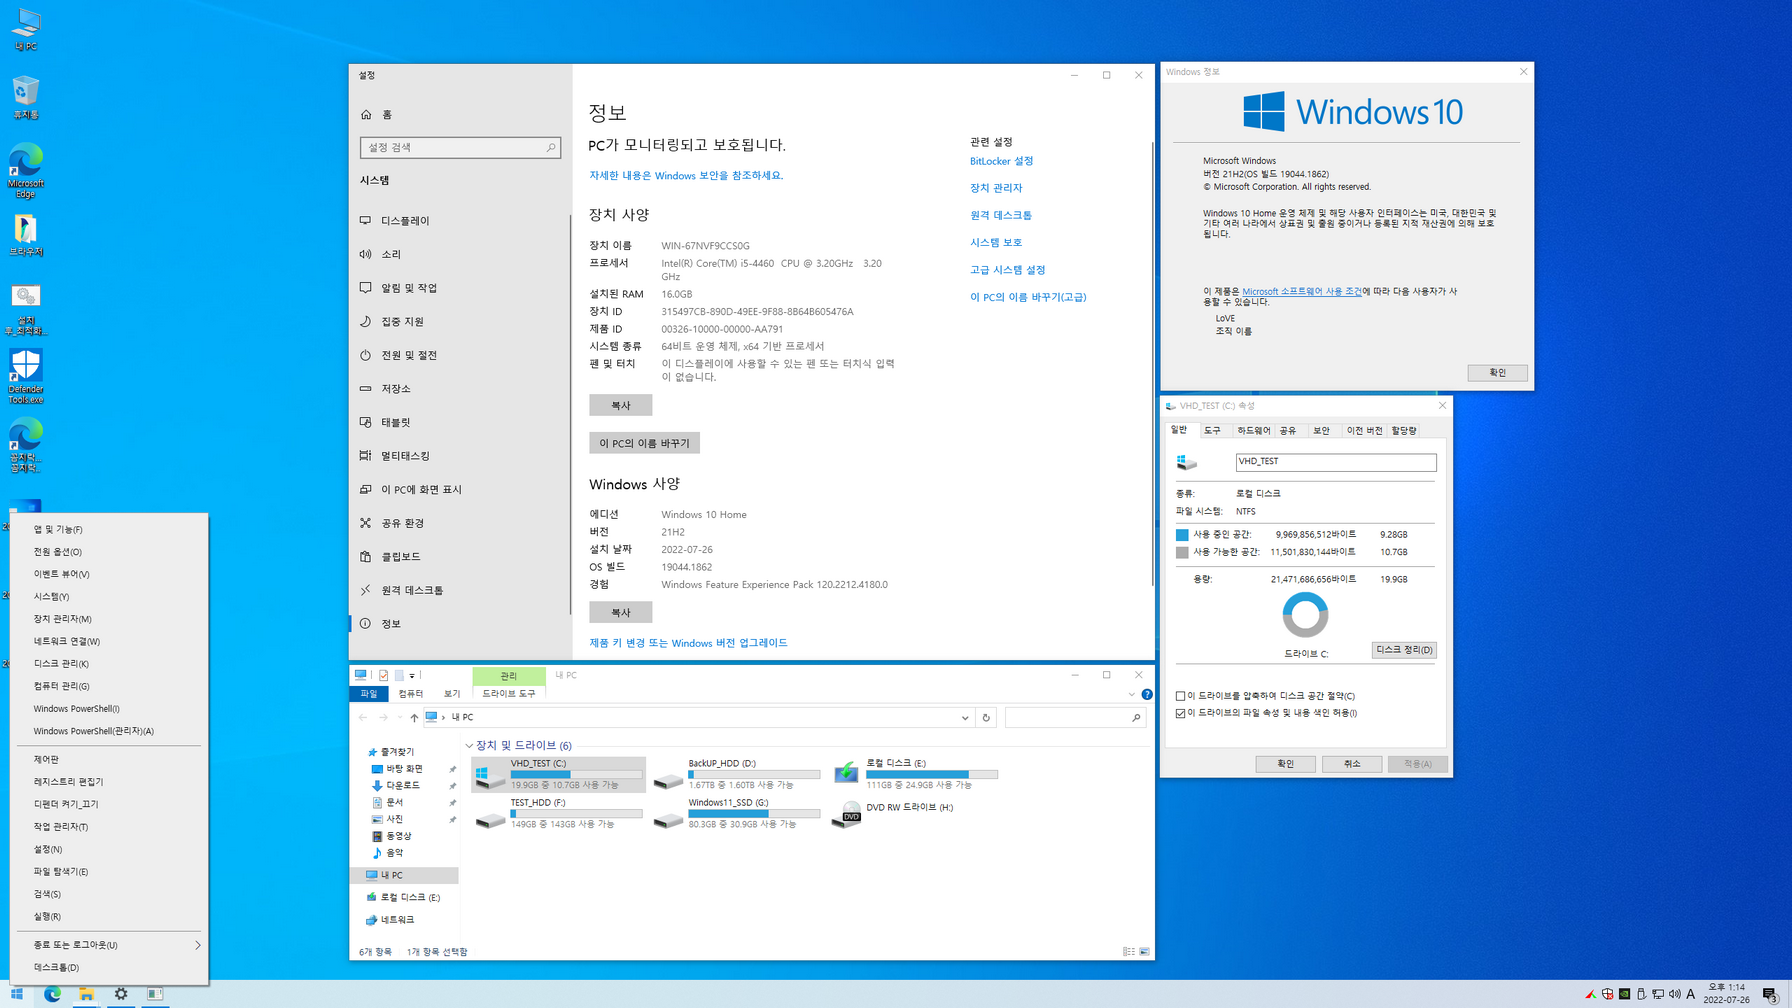Open Microsoft Edge from the taskbar

pyautogui.click(x=52, y=994)
